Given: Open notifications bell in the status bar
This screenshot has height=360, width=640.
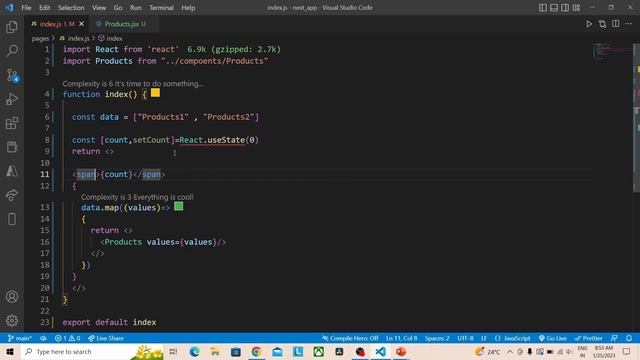Looking at the screenshot, I should pos(629,338).
